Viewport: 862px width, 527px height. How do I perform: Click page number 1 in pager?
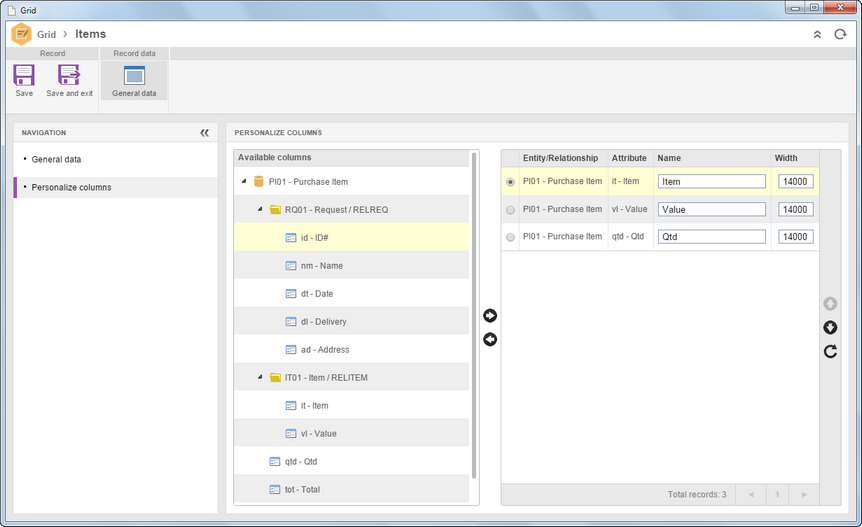pos(777,495)
